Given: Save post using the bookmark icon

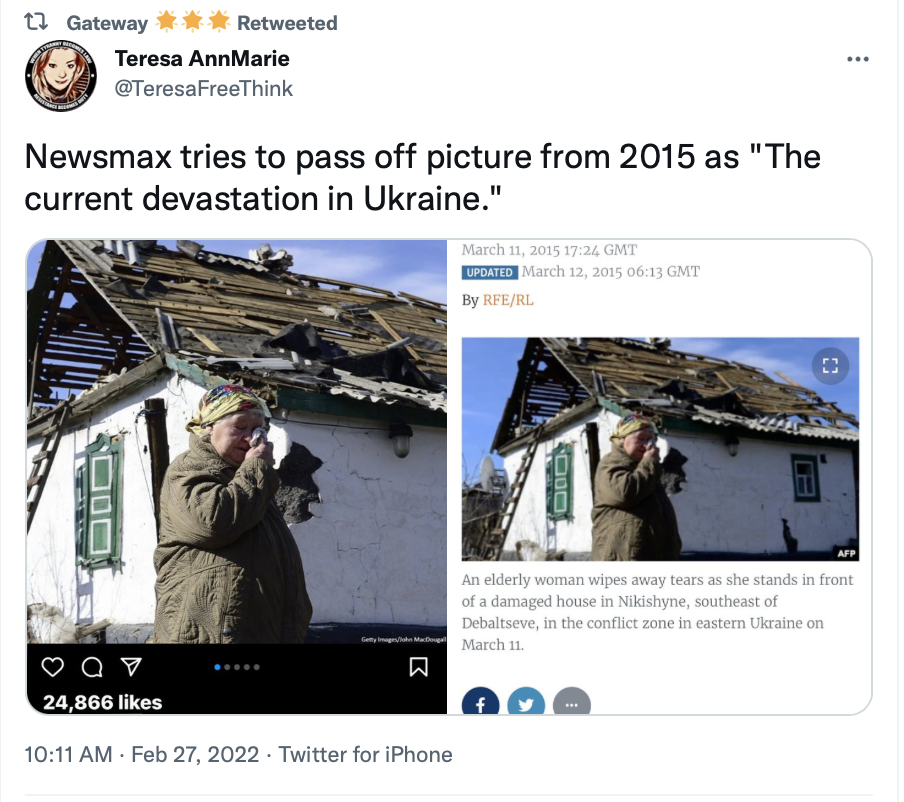Looking at the screenshot, I should point(418,667).
